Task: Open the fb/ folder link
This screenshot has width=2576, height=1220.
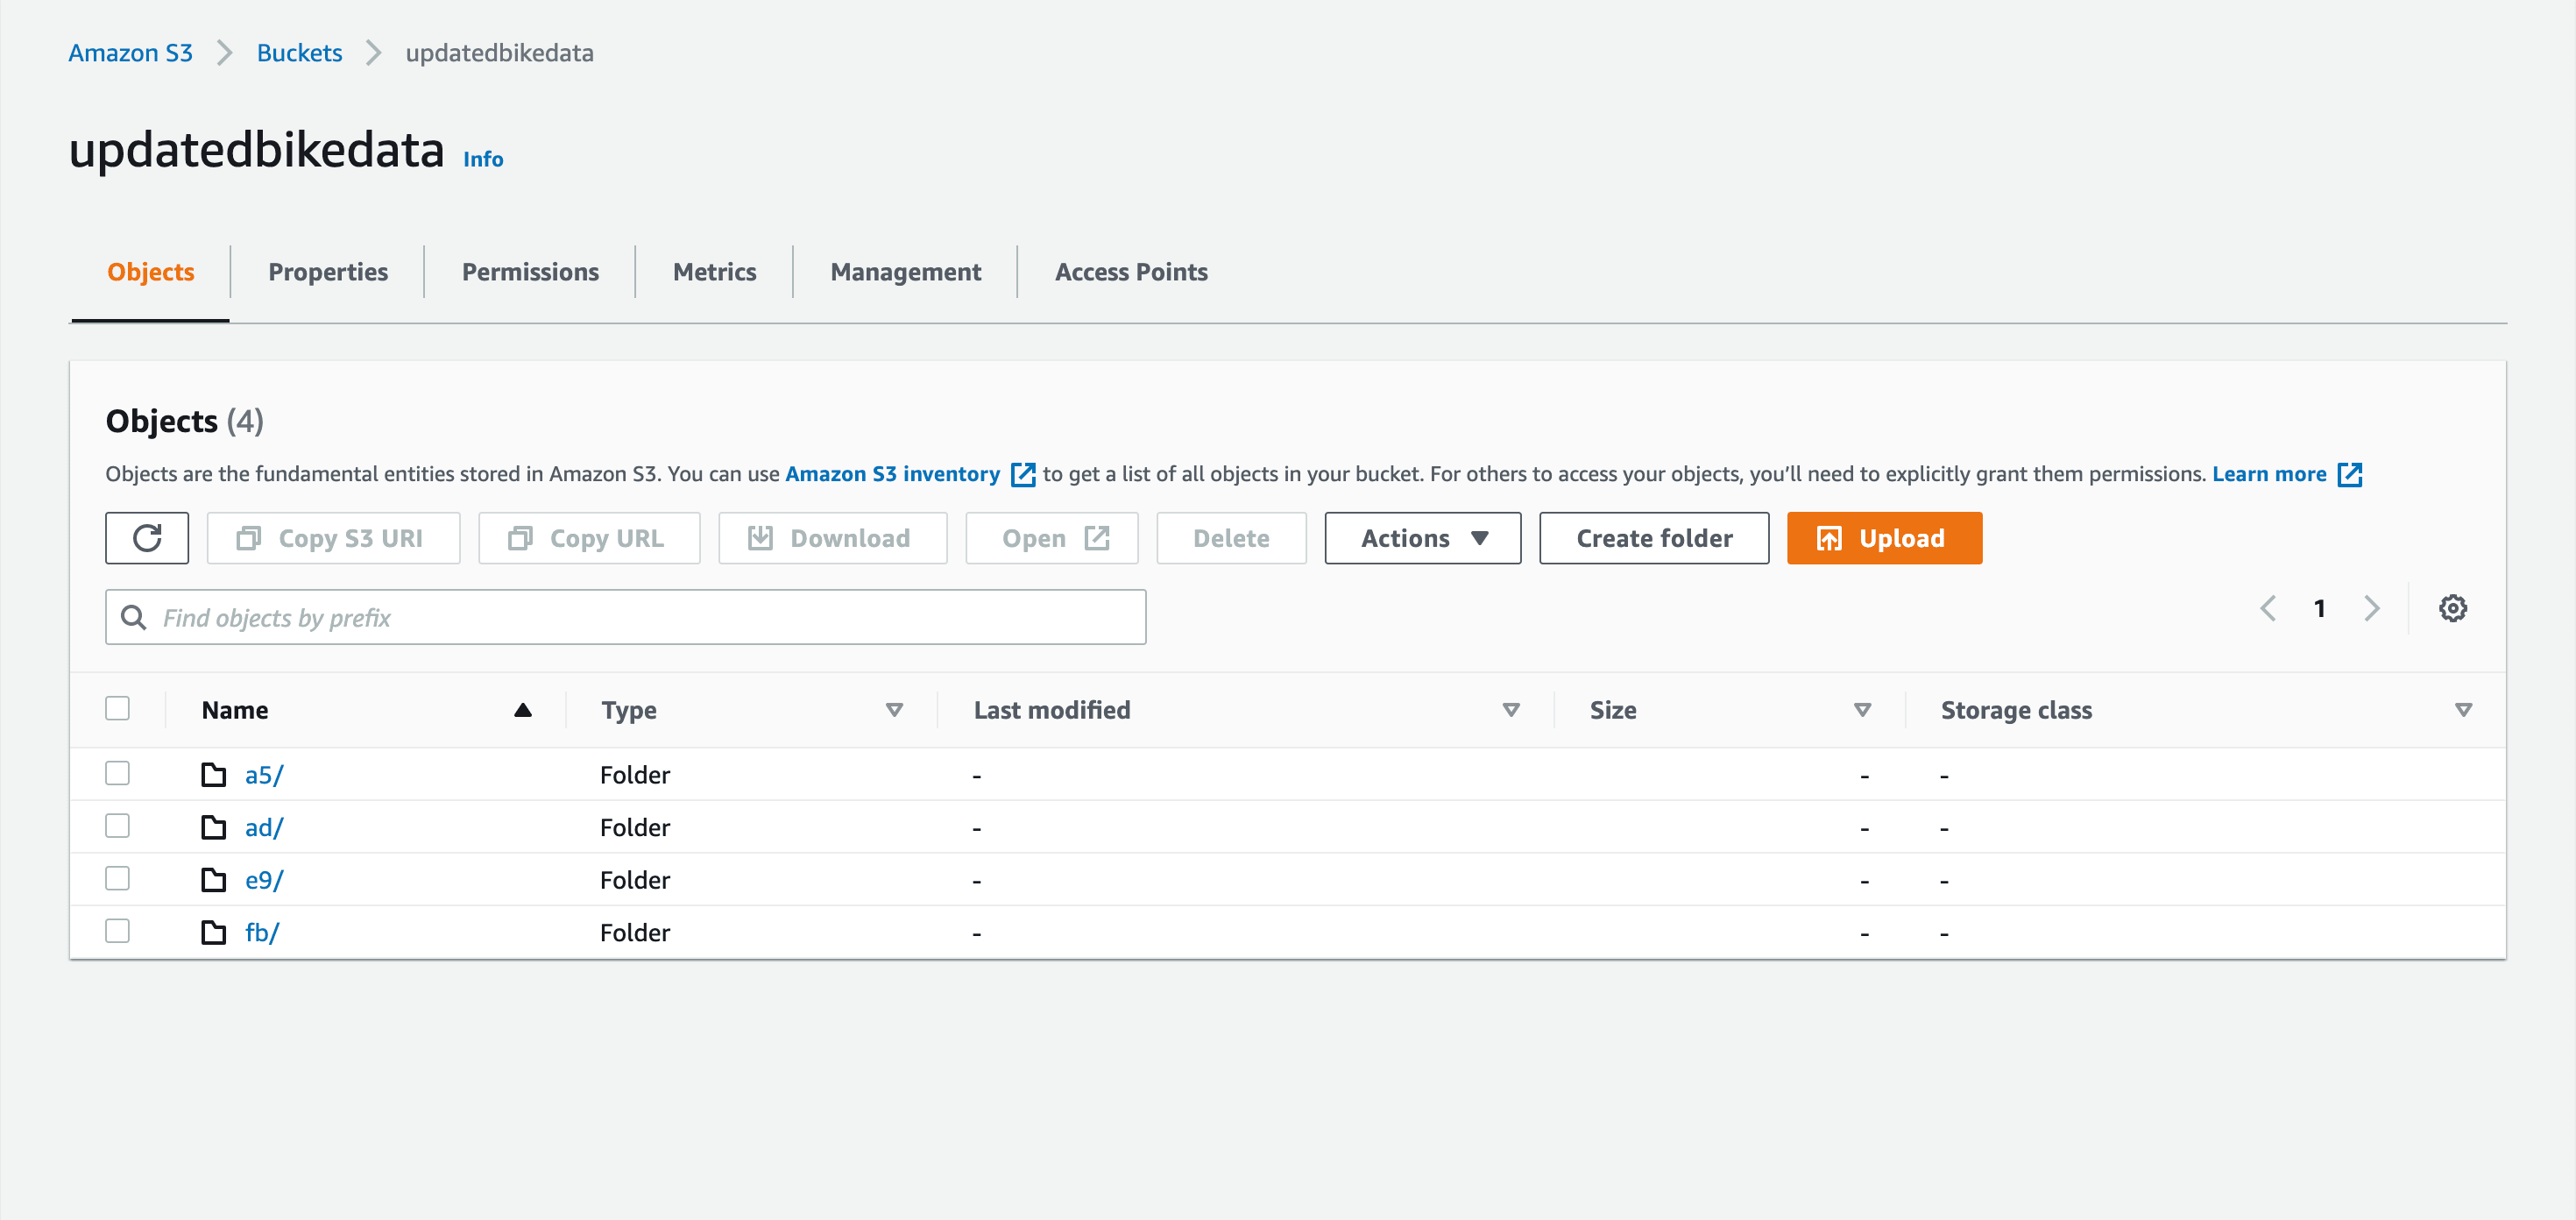Action: [261, 932]
